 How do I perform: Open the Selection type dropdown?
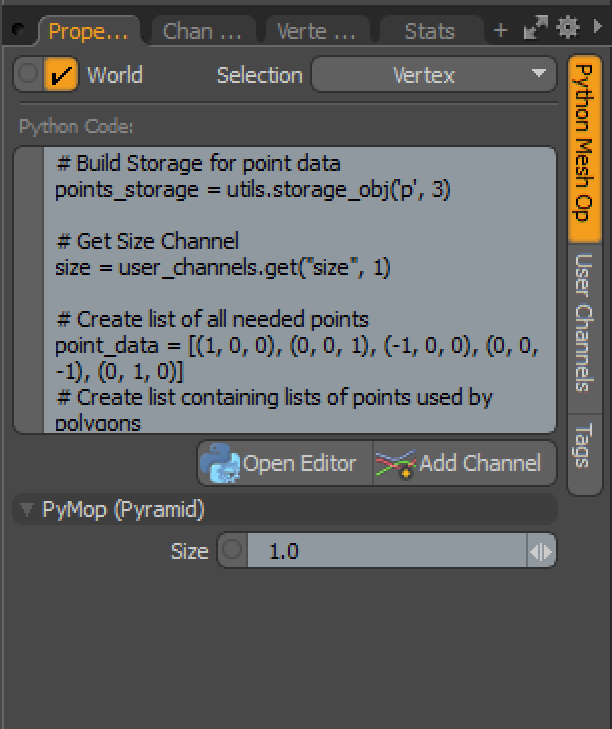433,75
